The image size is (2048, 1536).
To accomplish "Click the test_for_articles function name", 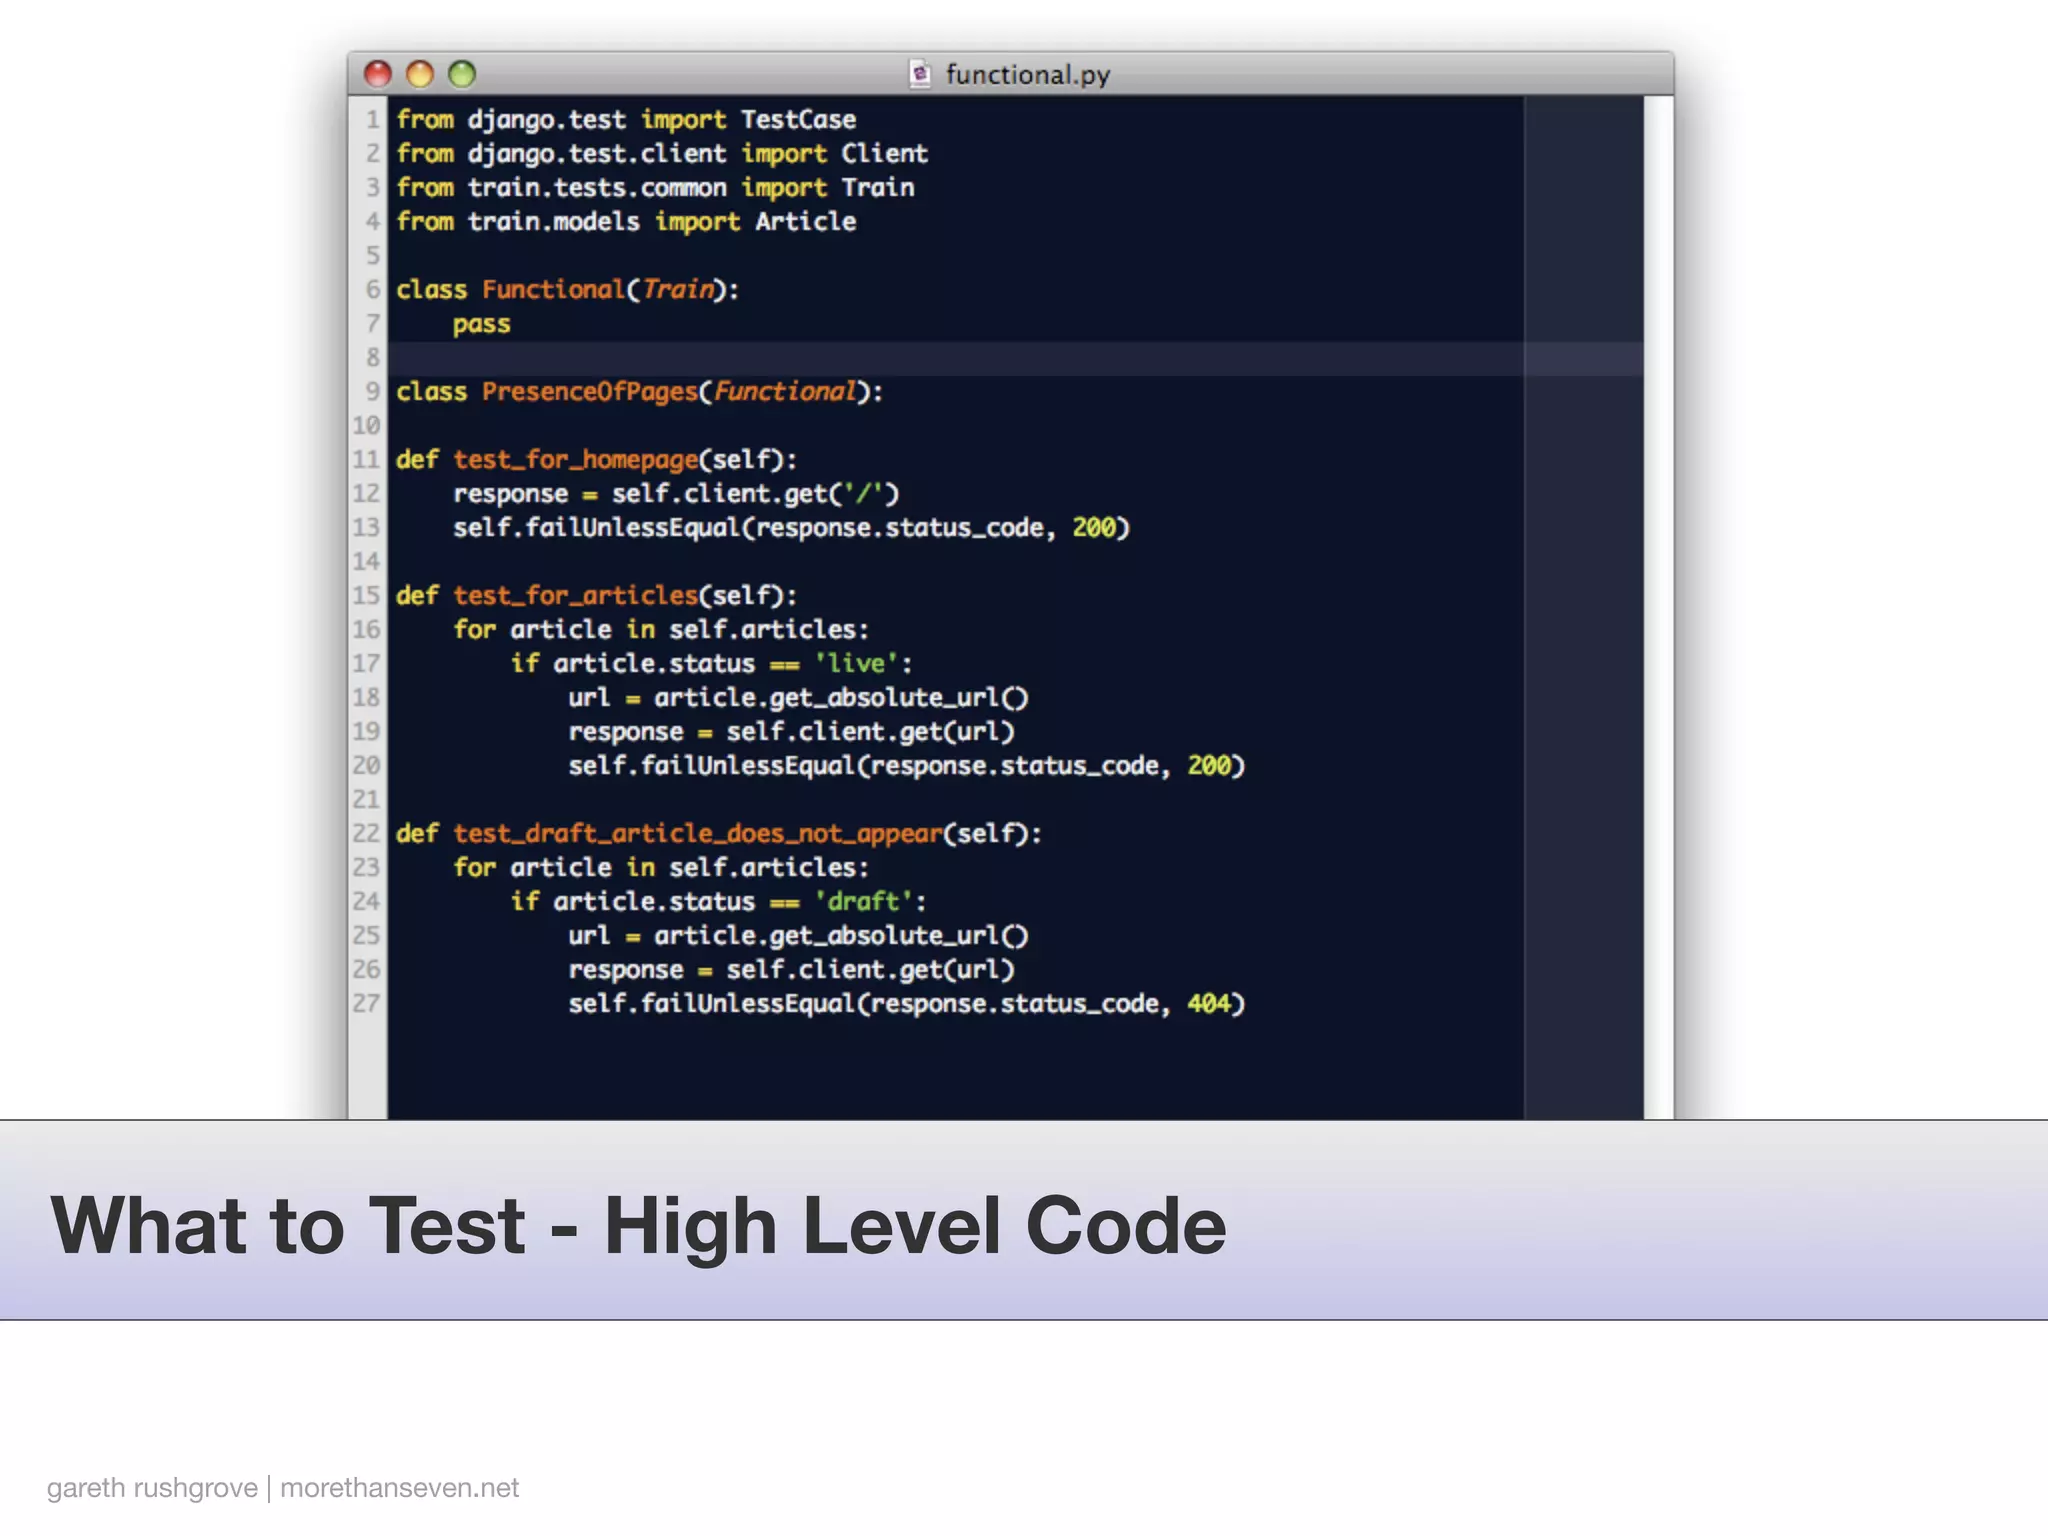I will pyautogui.click(x=575, y=596).
